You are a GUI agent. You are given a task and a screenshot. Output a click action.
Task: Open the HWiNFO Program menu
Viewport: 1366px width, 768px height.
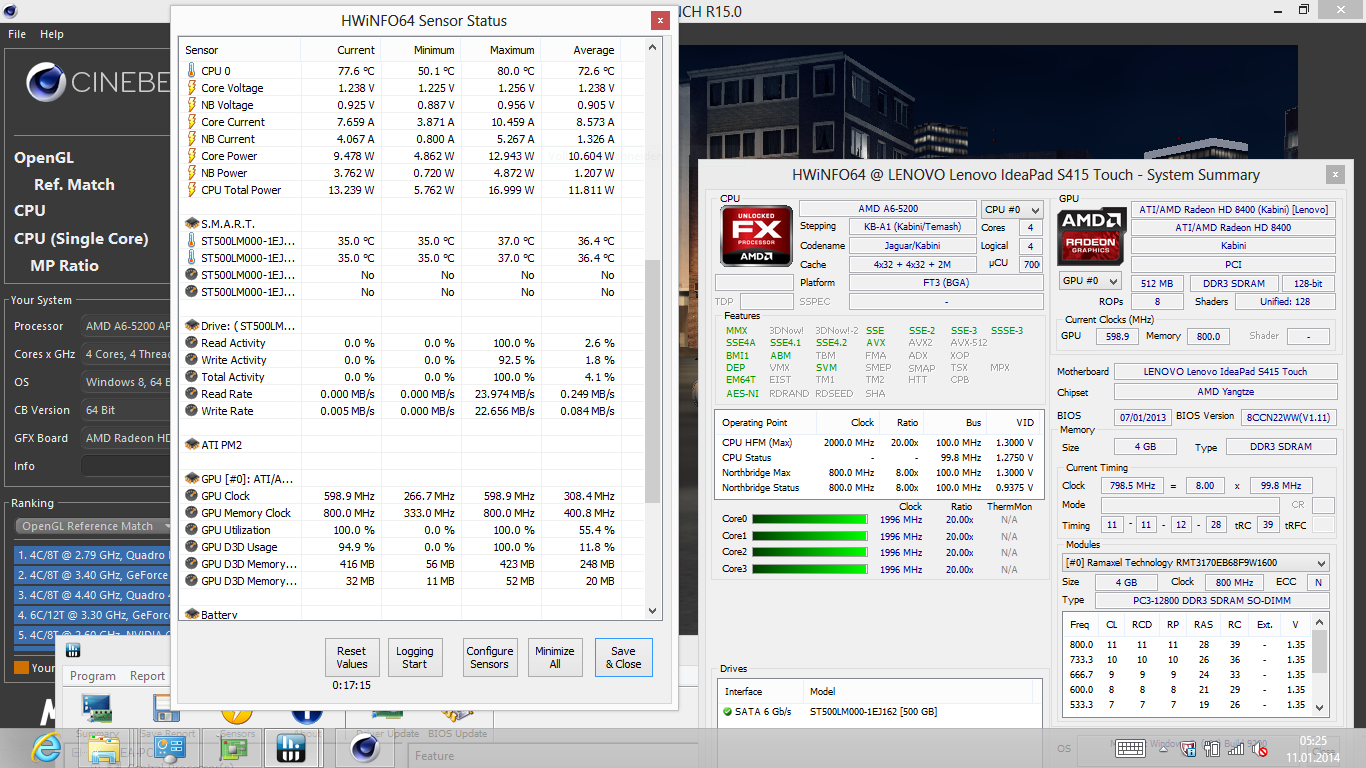click(x=93, y=676)
